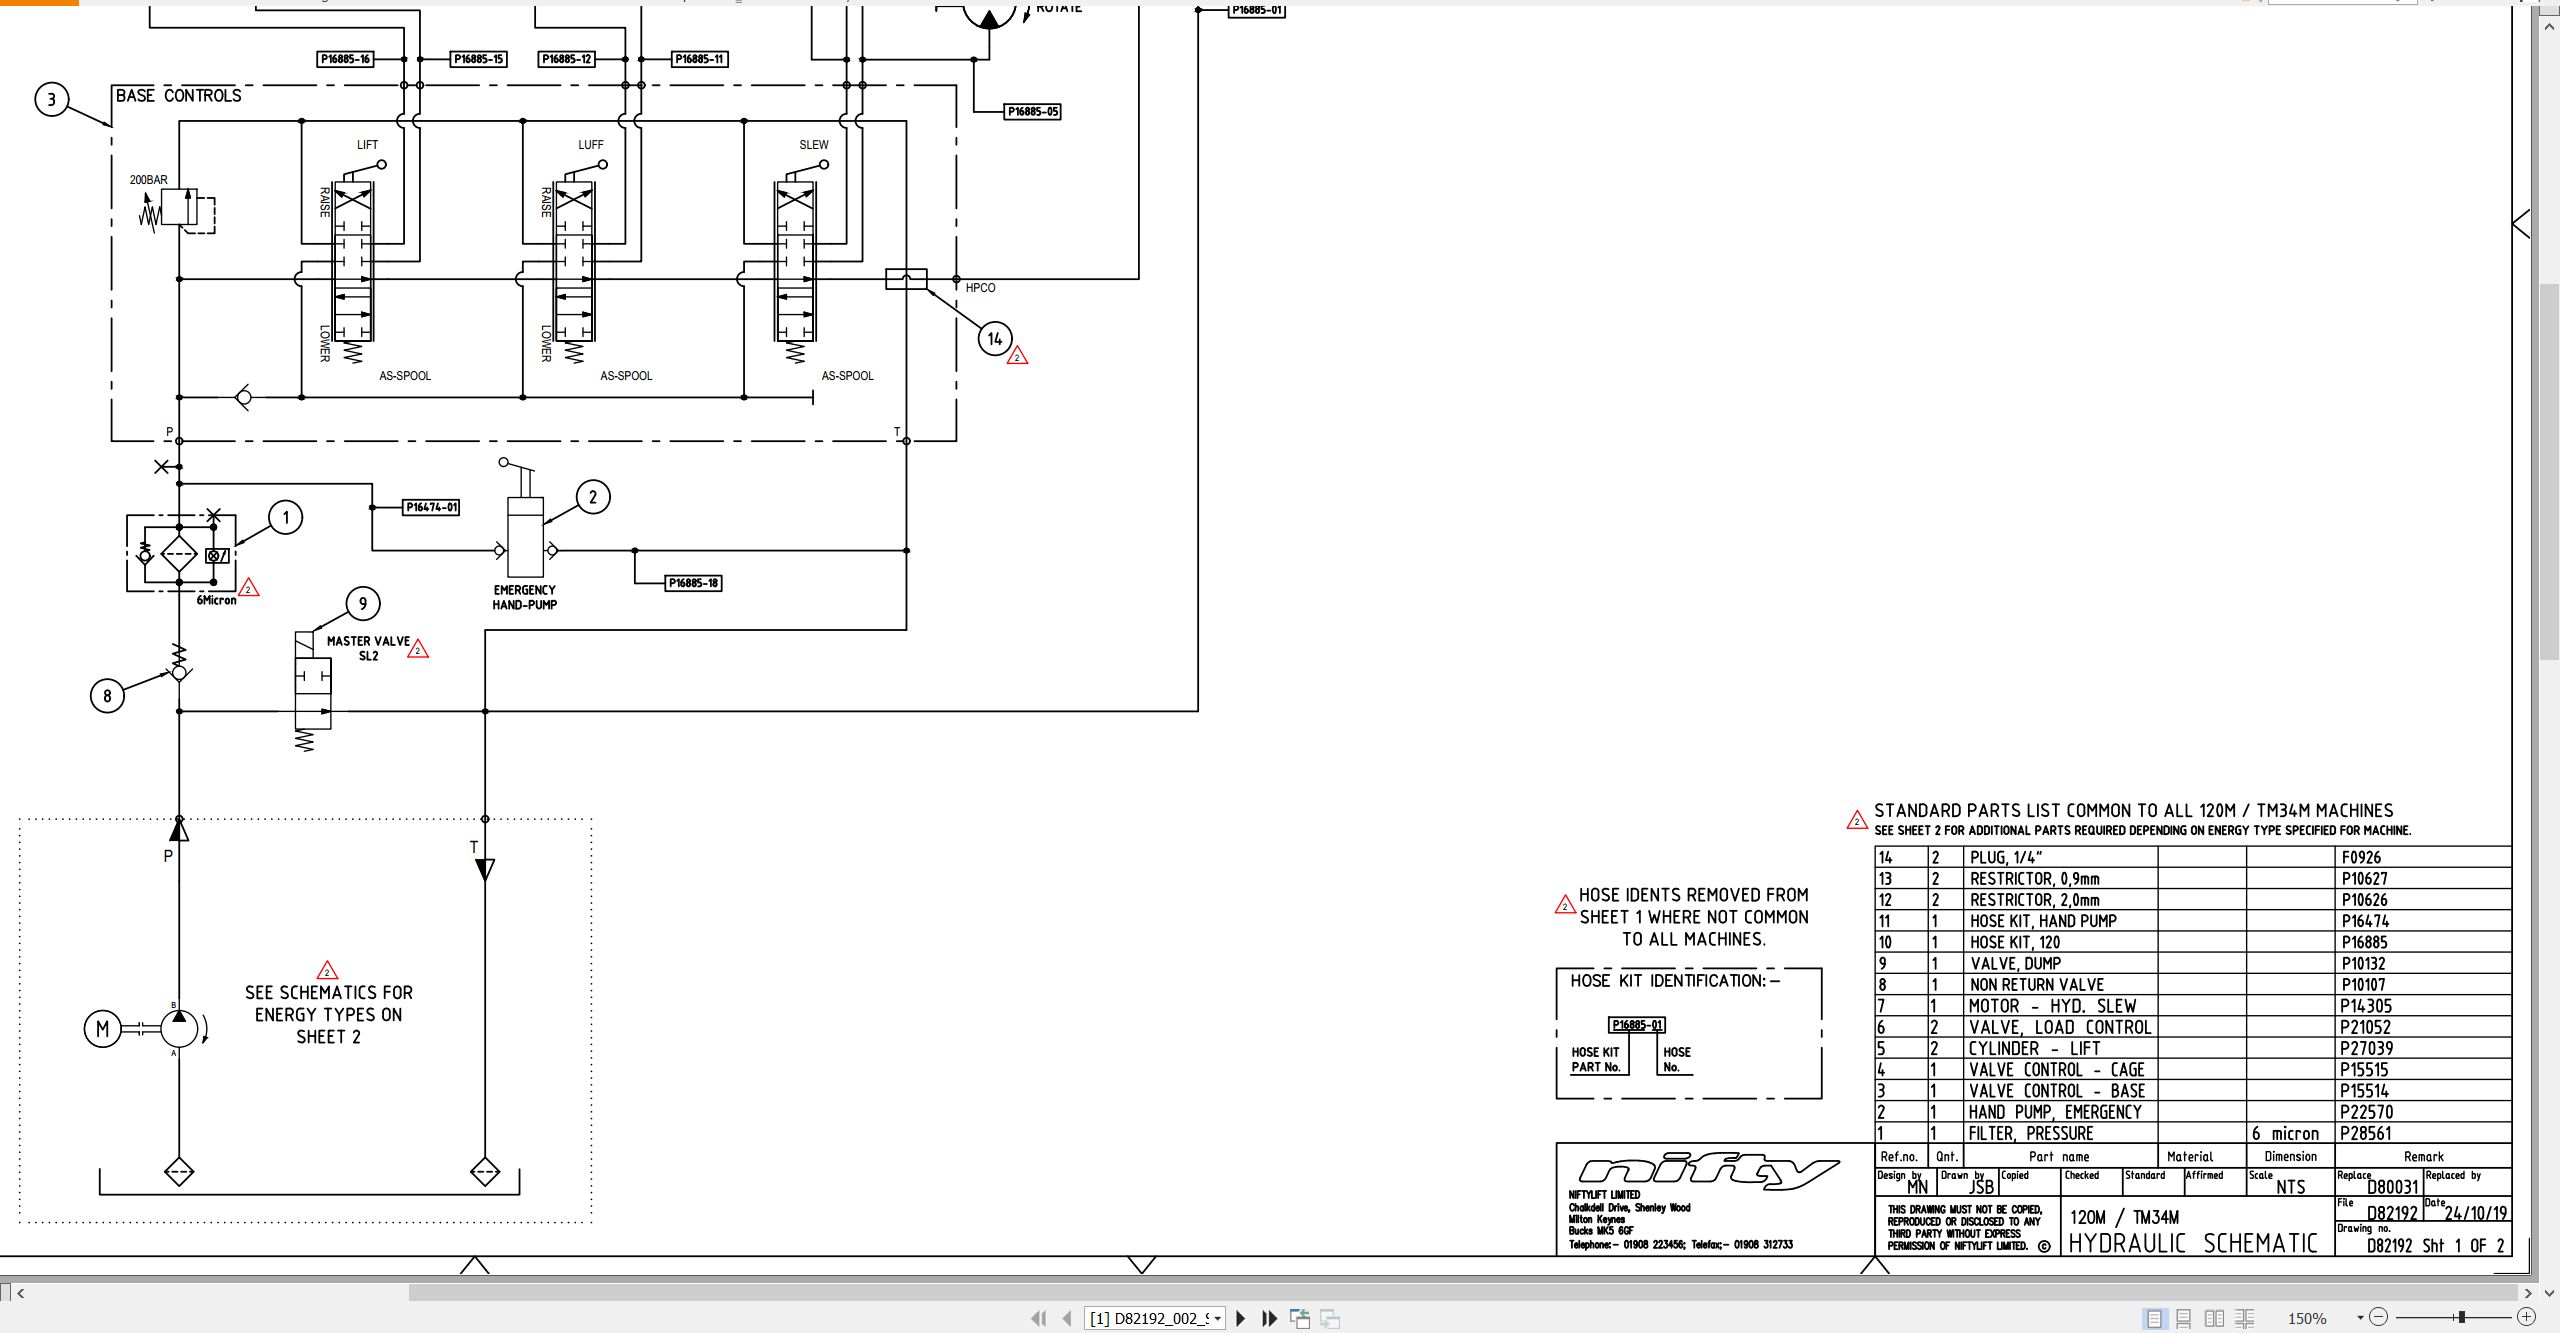Click the LIFT spool label
2560x1333 pixels.
(368, 145)
